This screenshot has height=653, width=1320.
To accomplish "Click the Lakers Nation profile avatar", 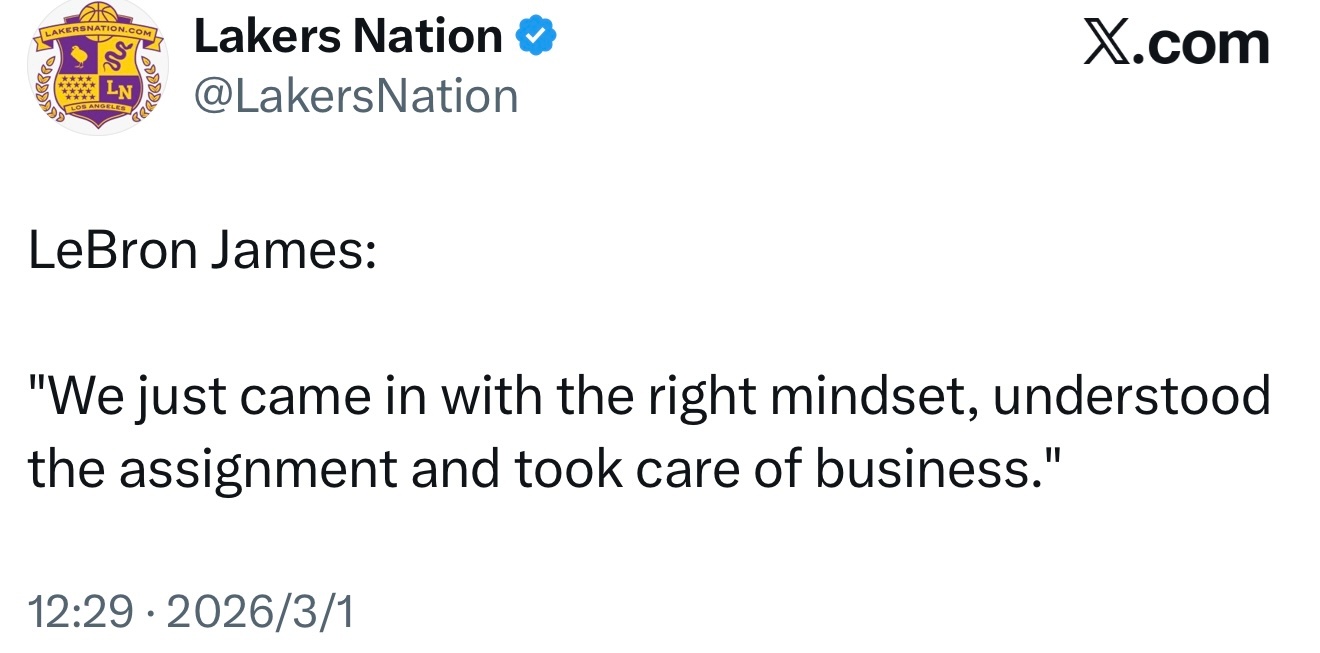I will (x=99, y=68).
